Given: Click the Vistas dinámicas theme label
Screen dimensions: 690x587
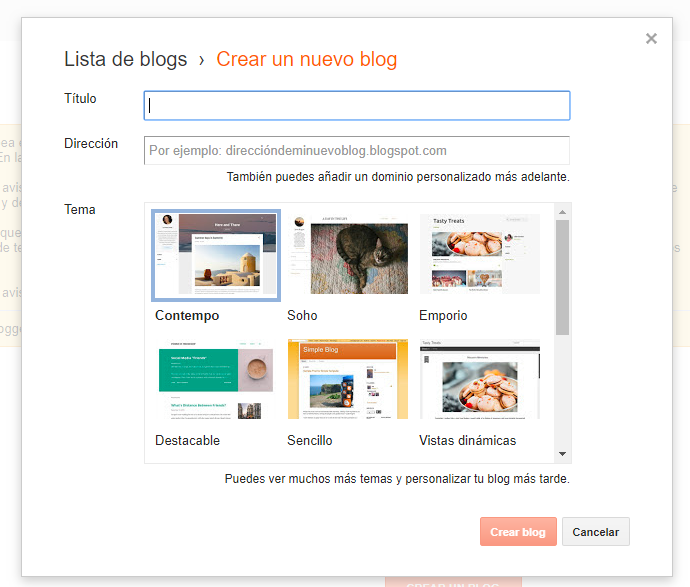Looking at the screenshot, I should [467, 440].
